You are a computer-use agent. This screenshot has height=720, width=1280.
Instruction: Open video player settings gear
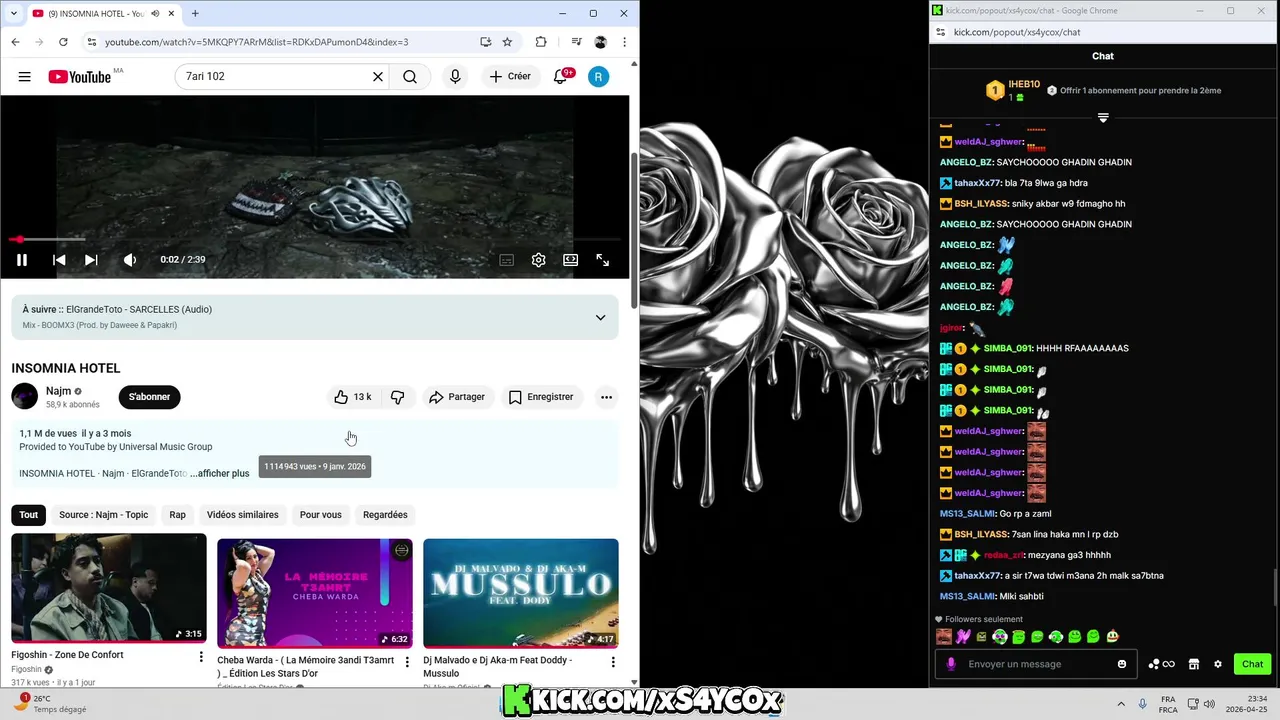pos(539,260)
